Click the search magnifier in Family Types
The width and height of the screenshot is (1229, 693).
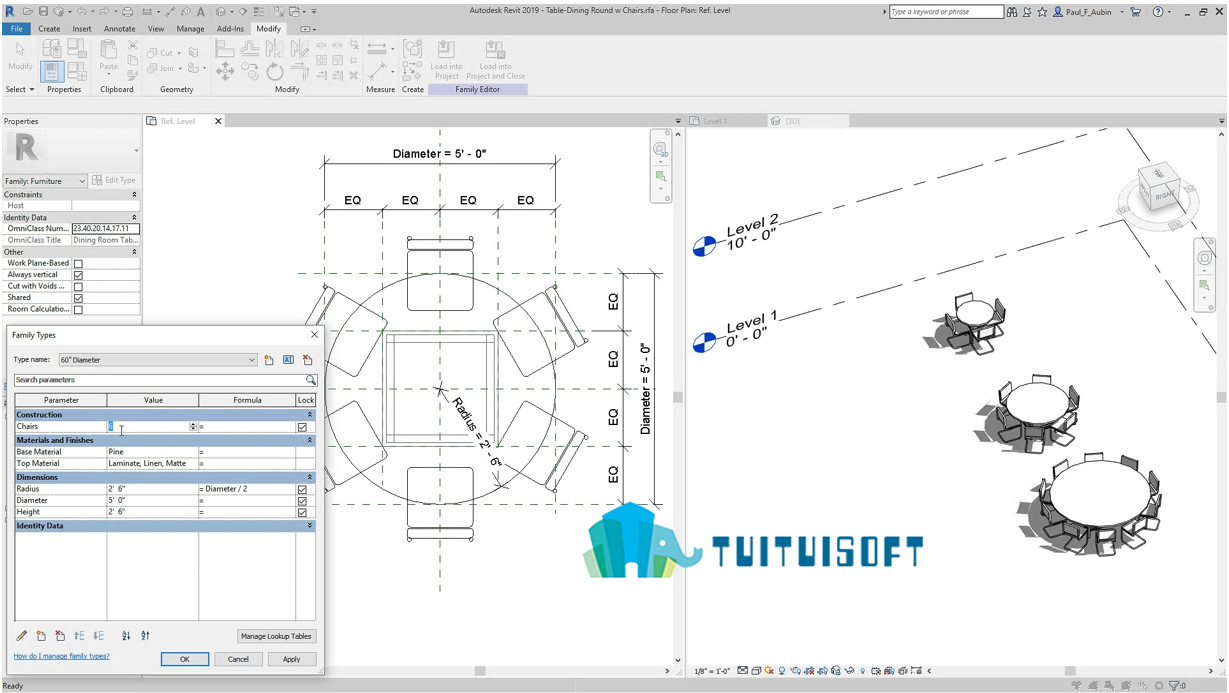click(x=311, y=380)
